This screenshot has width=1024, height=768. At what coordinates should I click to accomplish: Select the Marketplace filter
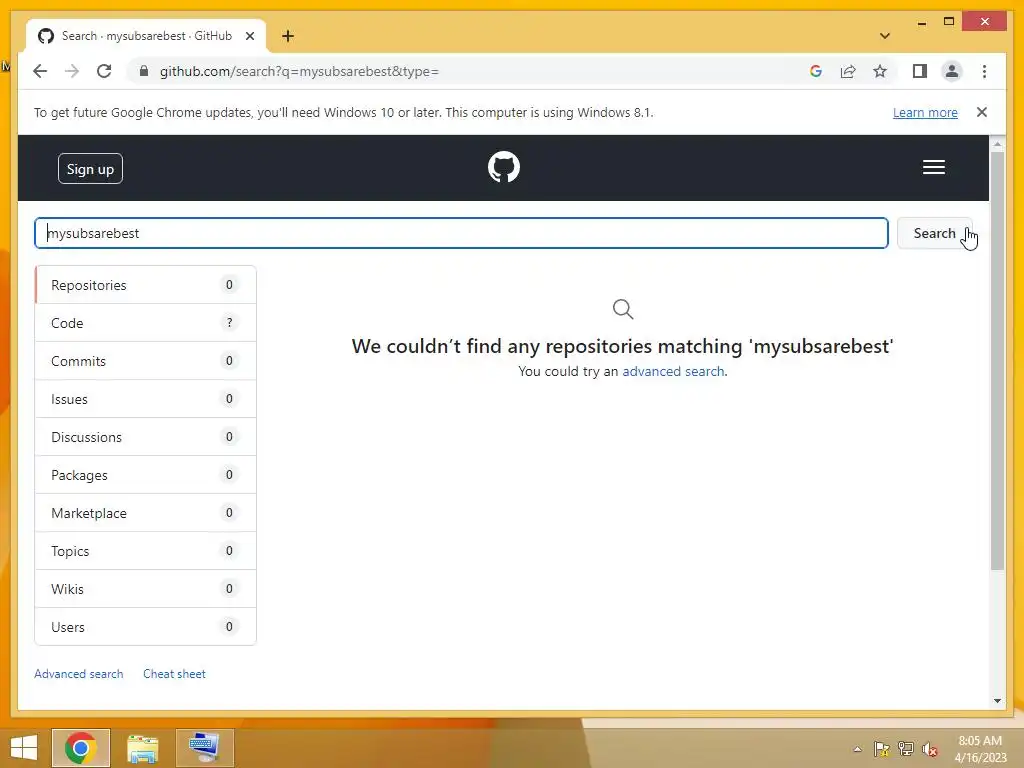pos(146,513)
